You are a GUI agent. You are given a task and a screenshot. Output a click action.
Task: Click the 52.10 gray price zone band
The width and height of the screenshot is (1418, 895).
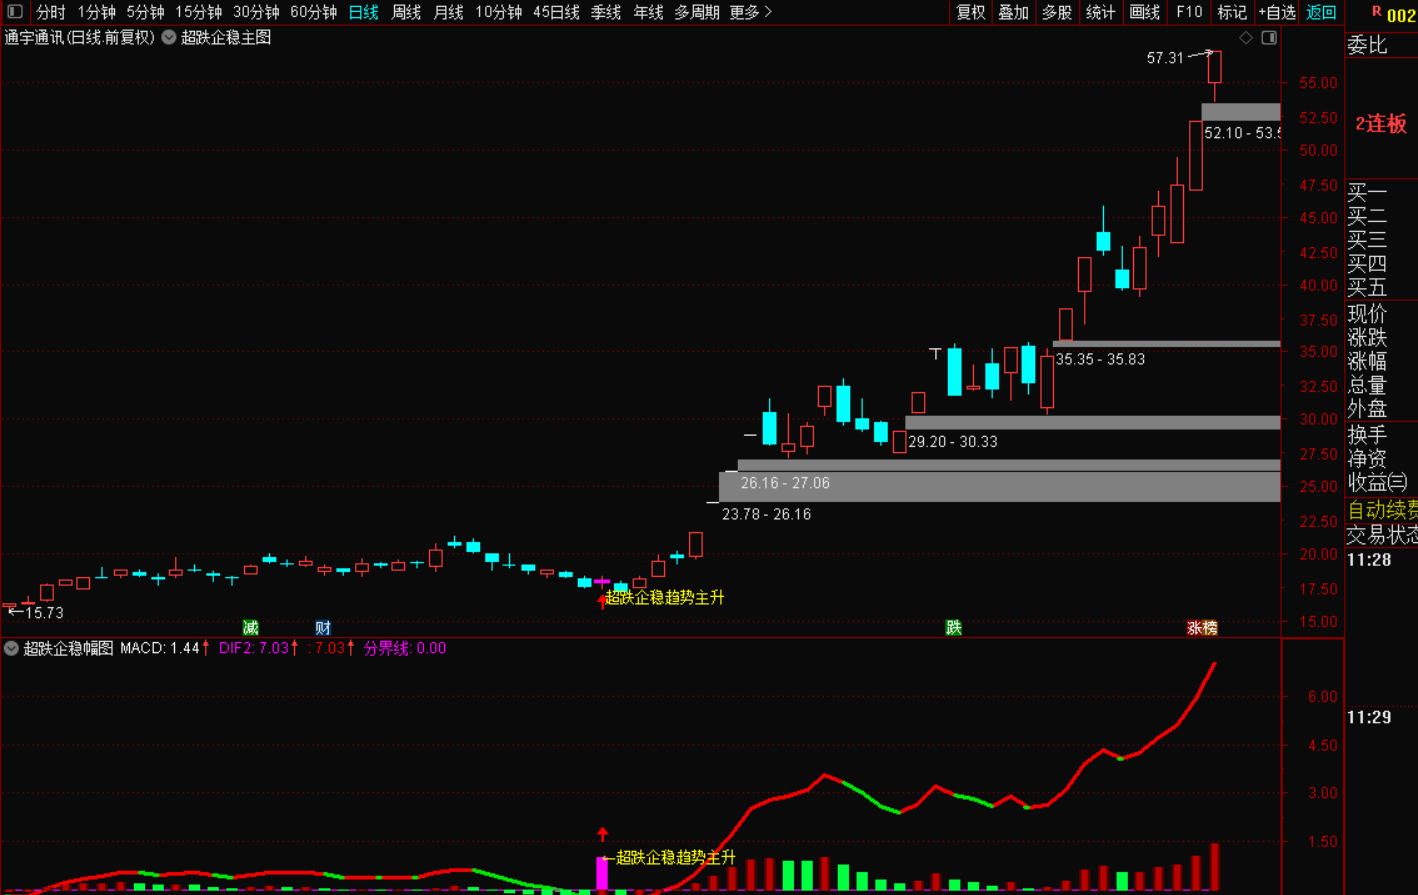pyautogui.click(x=1240, y=112)
